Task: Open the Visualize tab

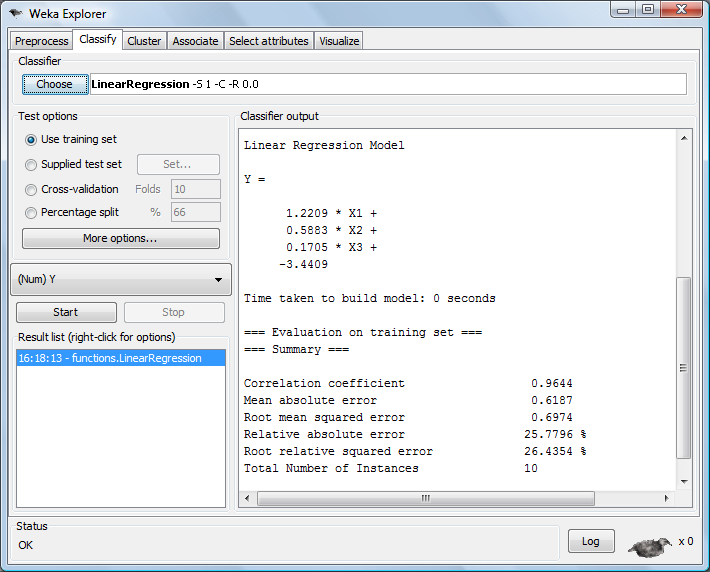Action: click(x=339, y=41)
